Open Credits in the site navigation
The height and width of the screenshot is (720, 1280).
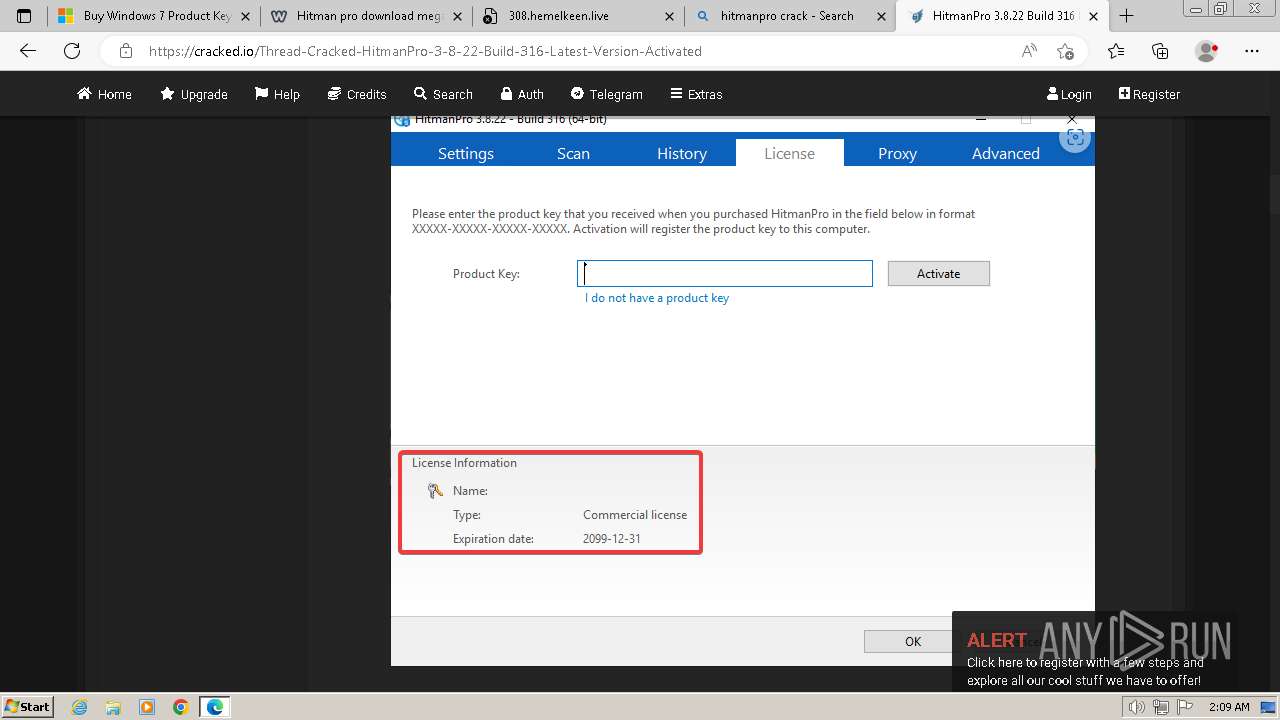click(x=357, y=94)
